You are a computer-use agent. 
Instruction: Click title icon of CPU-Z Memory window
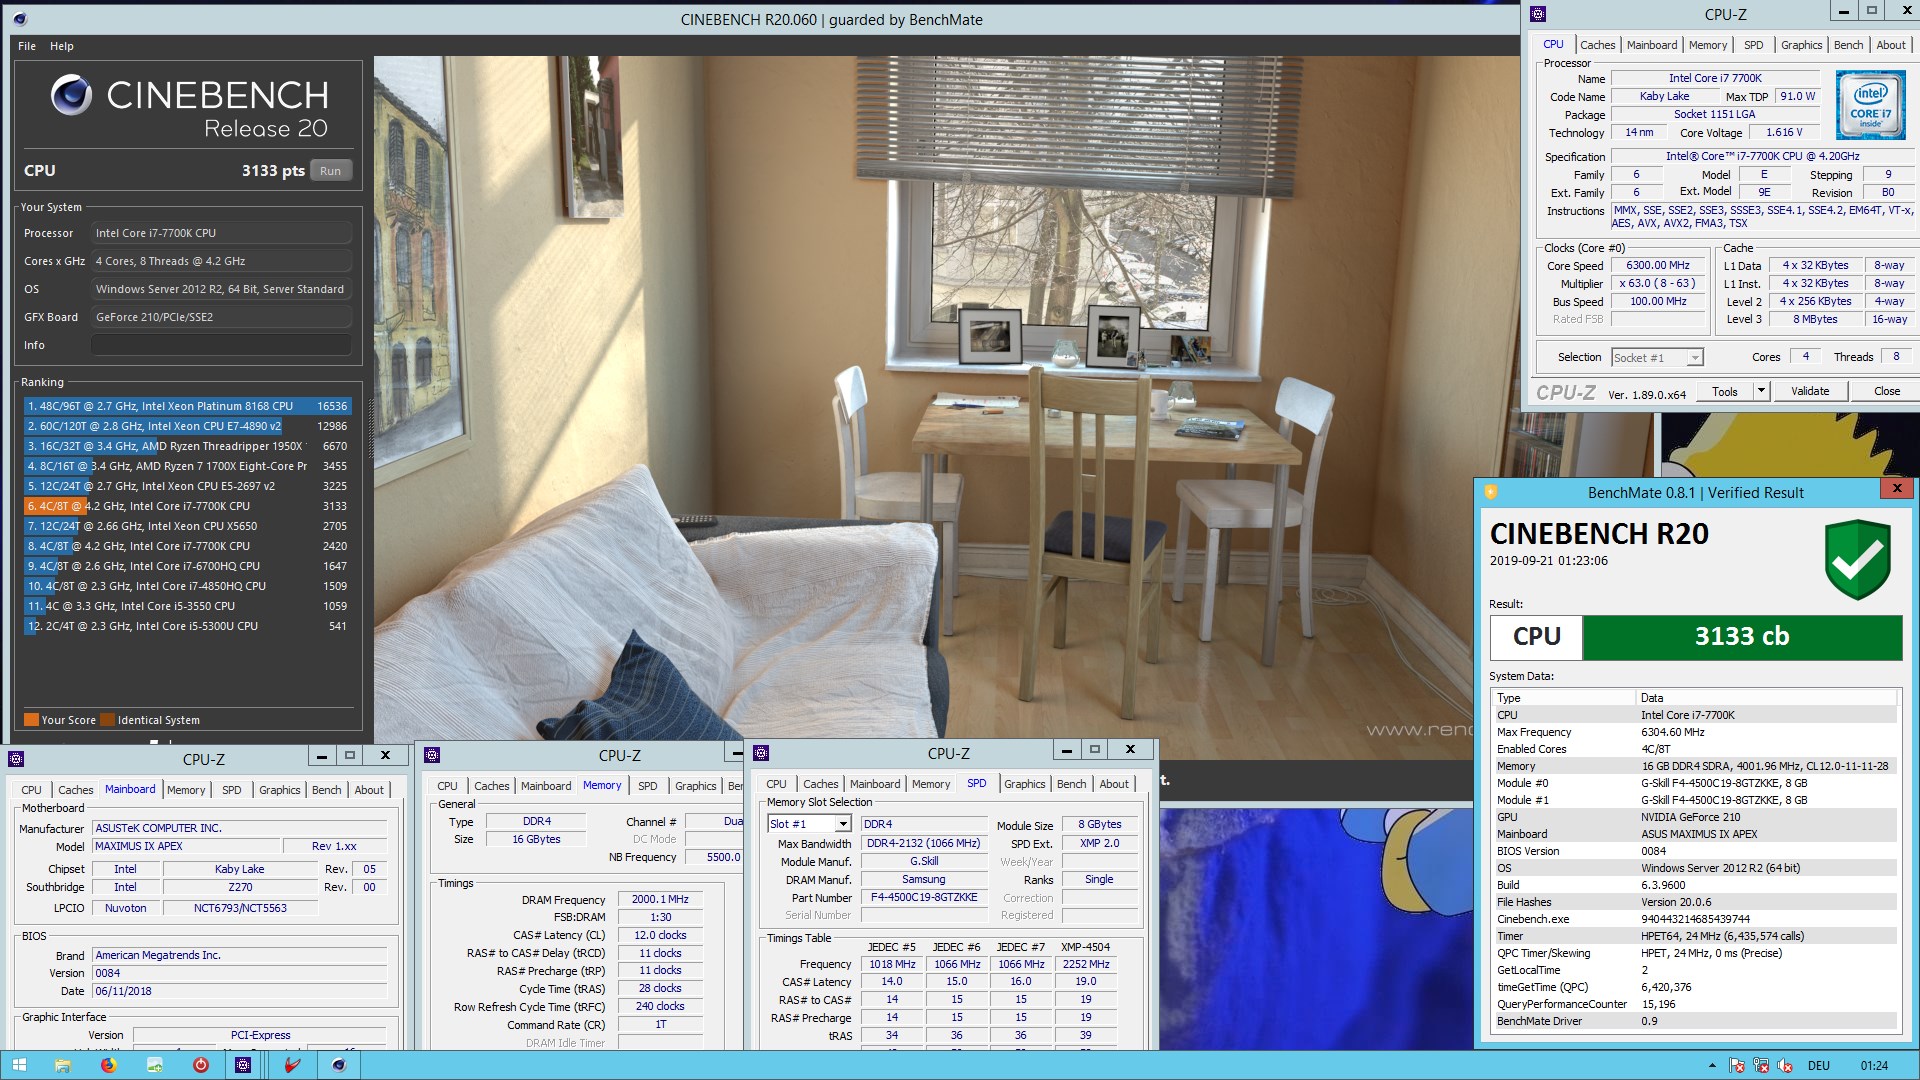tap(433, 755)
